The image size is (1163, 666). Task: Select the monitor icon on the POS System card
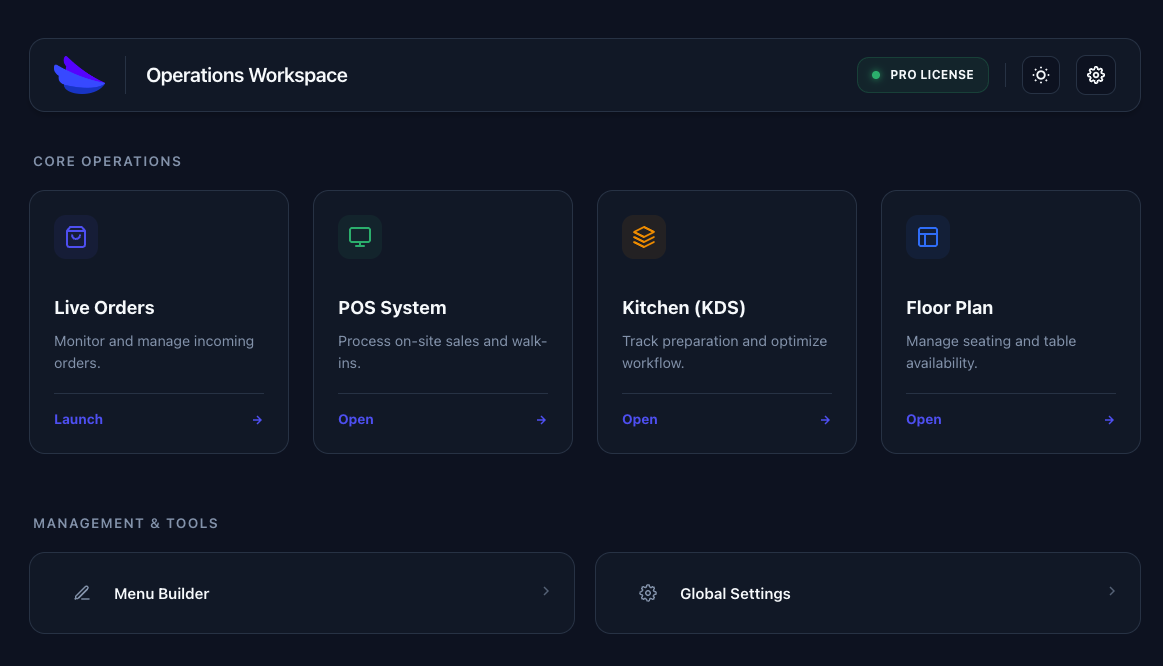pos(360,237)
